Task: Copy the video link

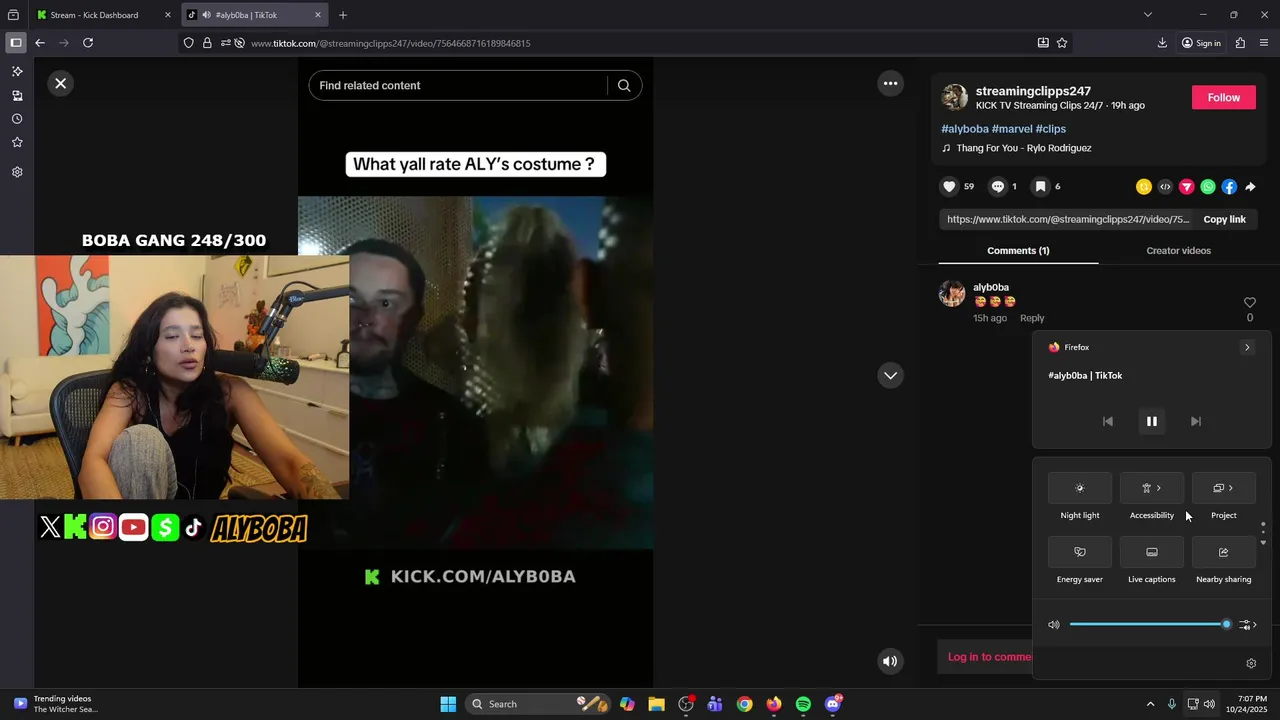Action: (x=1224, y=220)
